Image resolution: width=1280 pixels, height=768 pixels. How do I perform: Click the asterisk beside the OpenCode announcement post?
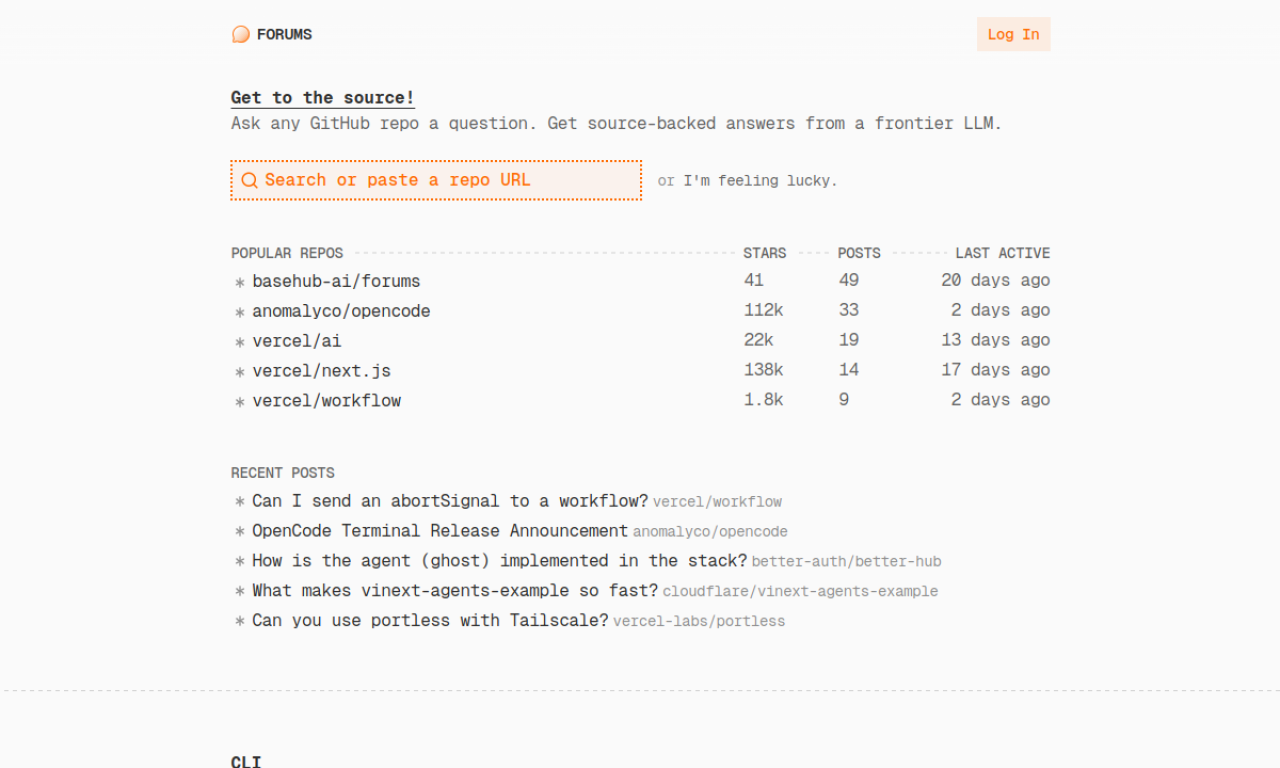(239, 531)
